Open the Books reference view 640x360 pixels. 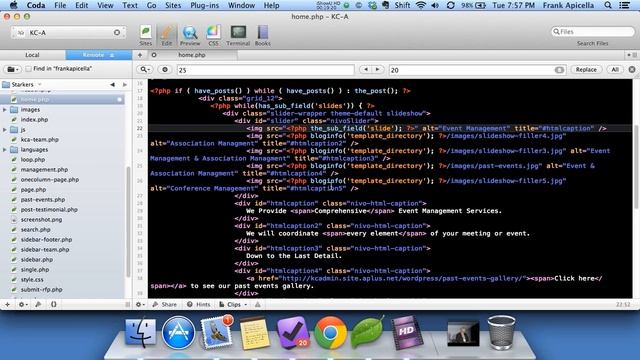point(262,36)
